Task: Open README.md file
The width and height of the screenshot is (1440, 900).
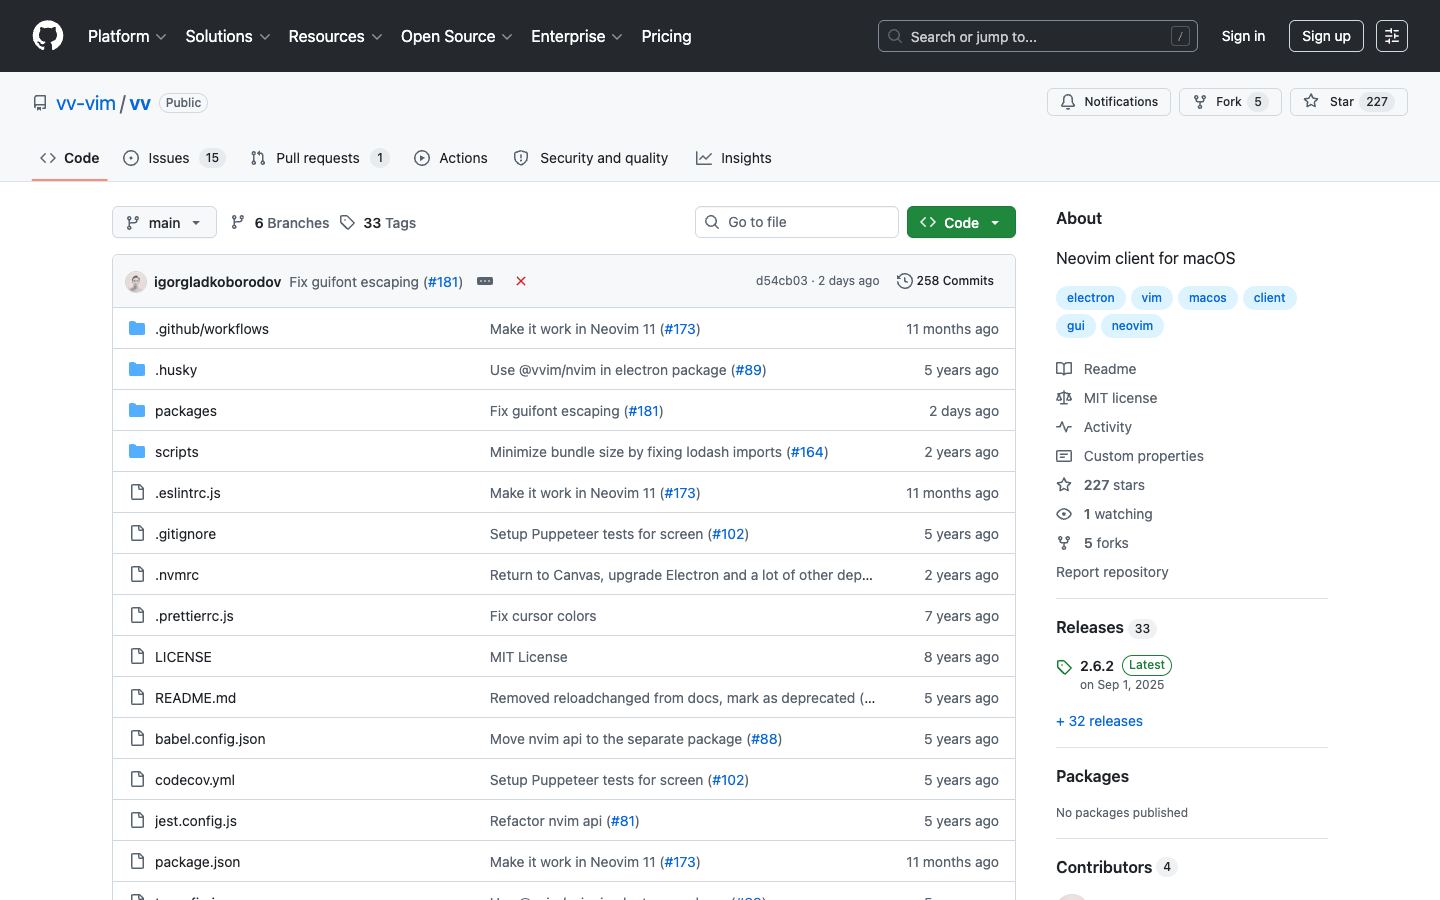Action: [x=195, y=698]
